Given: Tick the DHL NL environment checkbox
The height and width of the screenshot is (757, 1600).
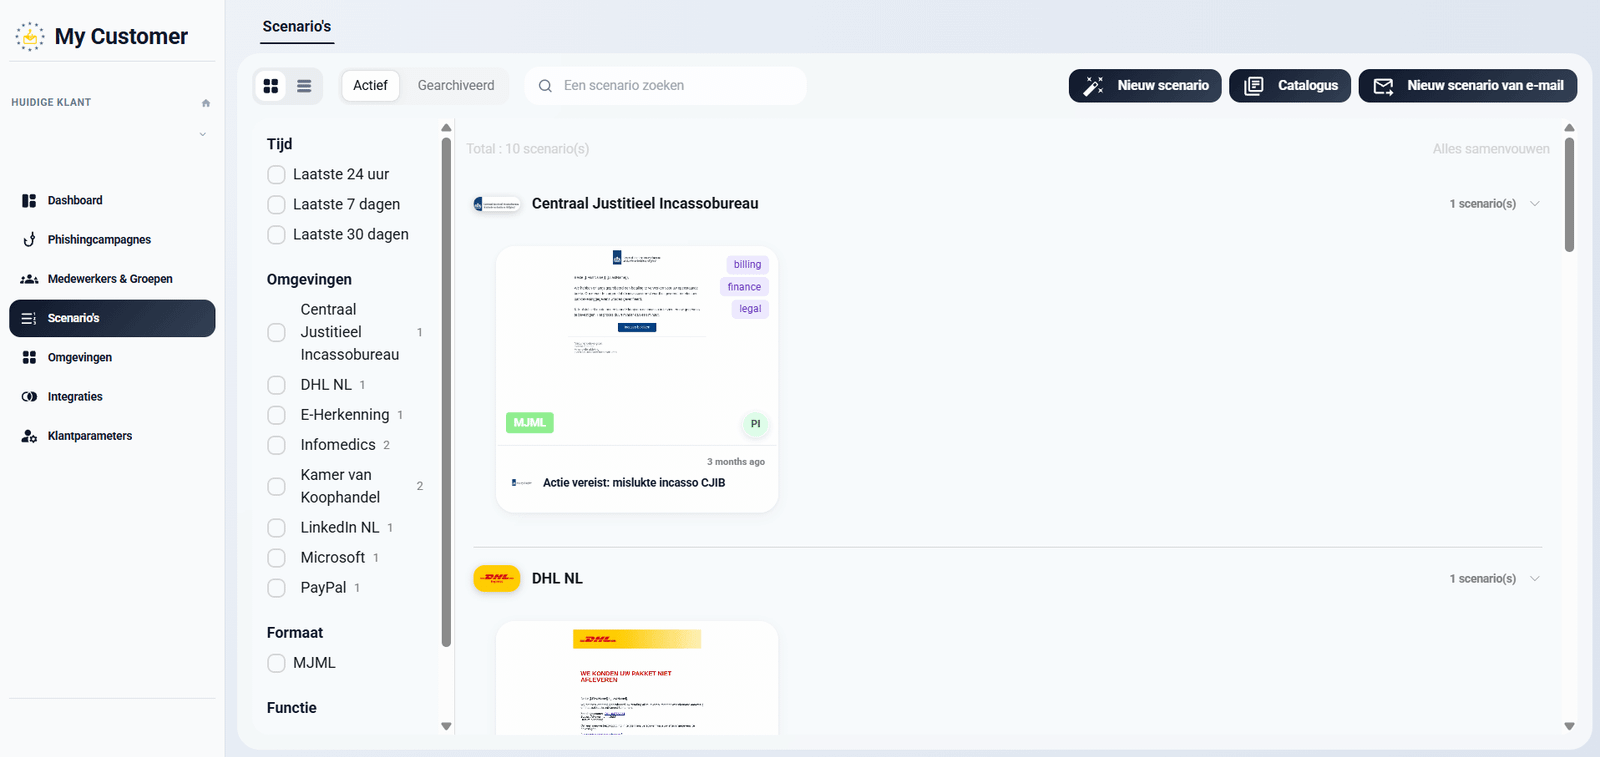Looking at the screenshot, I should click(x=277, y=385).
